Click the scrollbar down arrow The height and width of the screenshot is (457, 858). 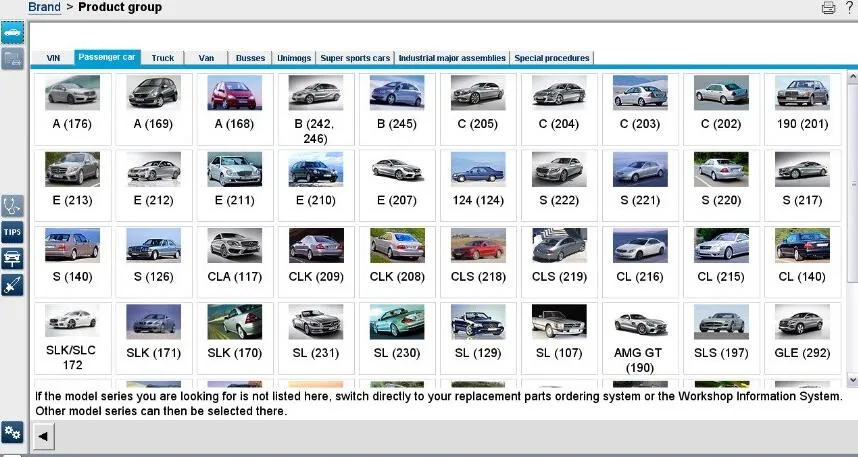(853, 379)
